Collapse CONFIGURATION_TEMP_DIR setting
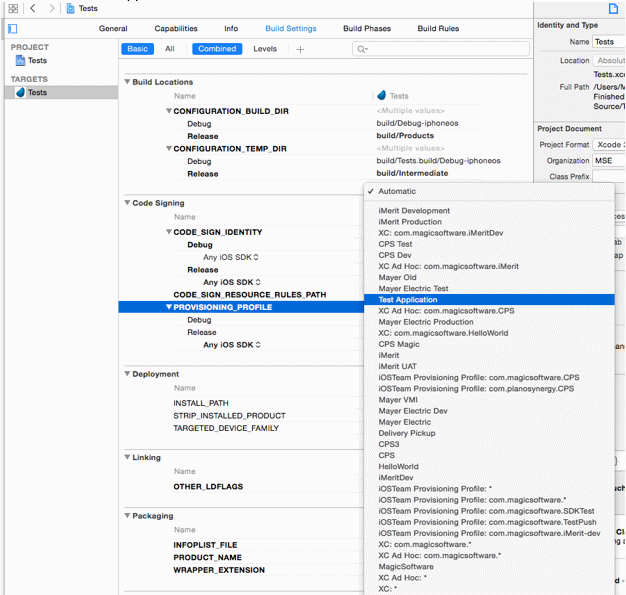The image size is (626, 595). point(169,149)
